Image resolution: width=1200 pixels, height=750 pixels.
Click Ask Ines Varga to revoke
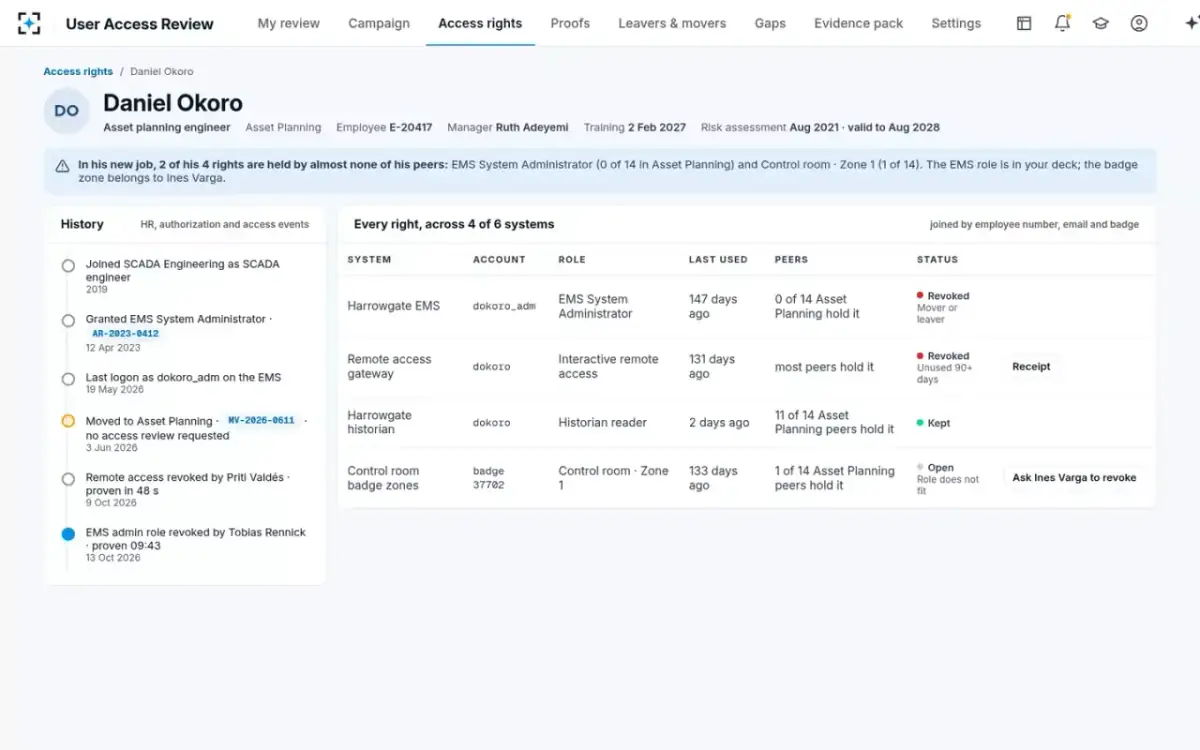(x=1074, y=478)
